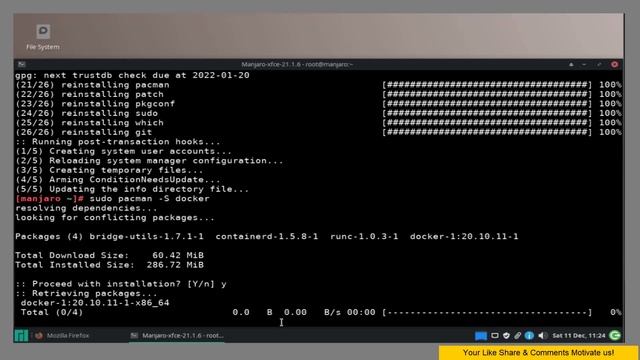
Task: Open the shield update notifier icon
Action: [506, 336]
